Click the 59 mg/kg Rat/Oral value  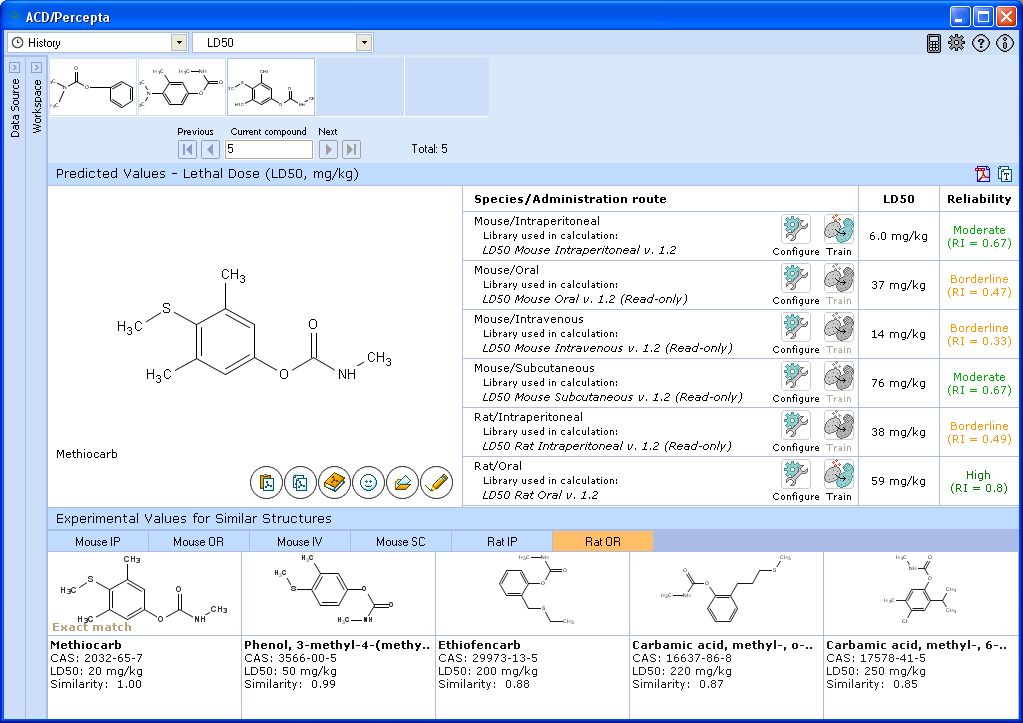tap(898, 481)
